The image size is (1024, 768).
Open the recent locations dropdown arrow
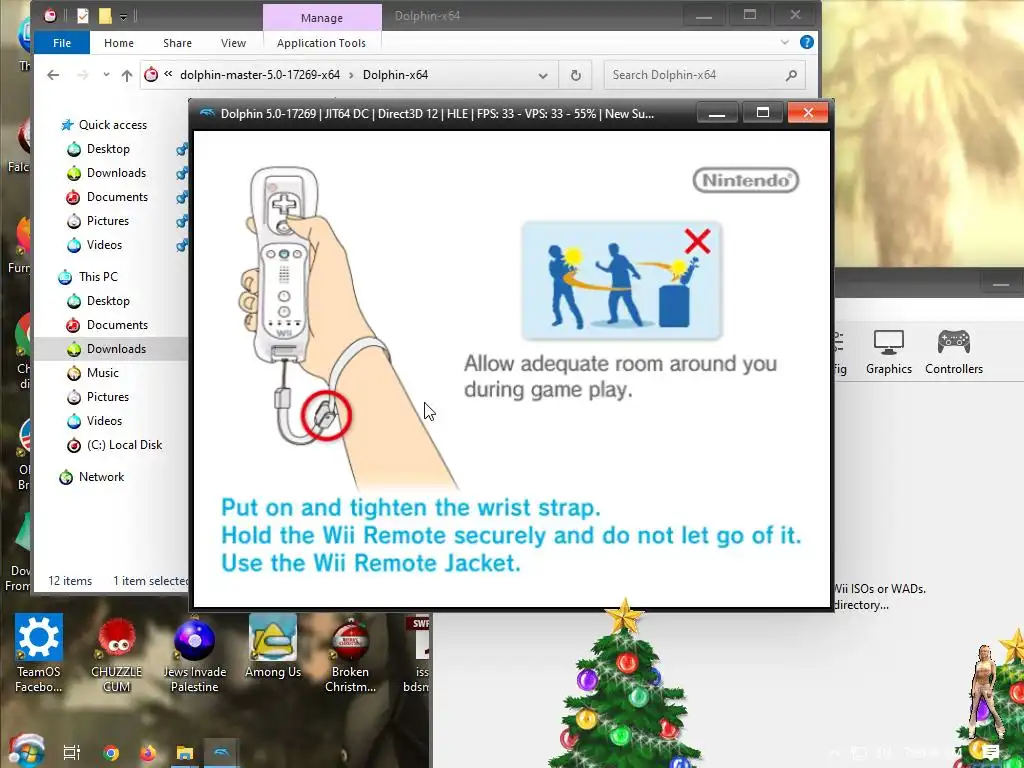(106, 75)
